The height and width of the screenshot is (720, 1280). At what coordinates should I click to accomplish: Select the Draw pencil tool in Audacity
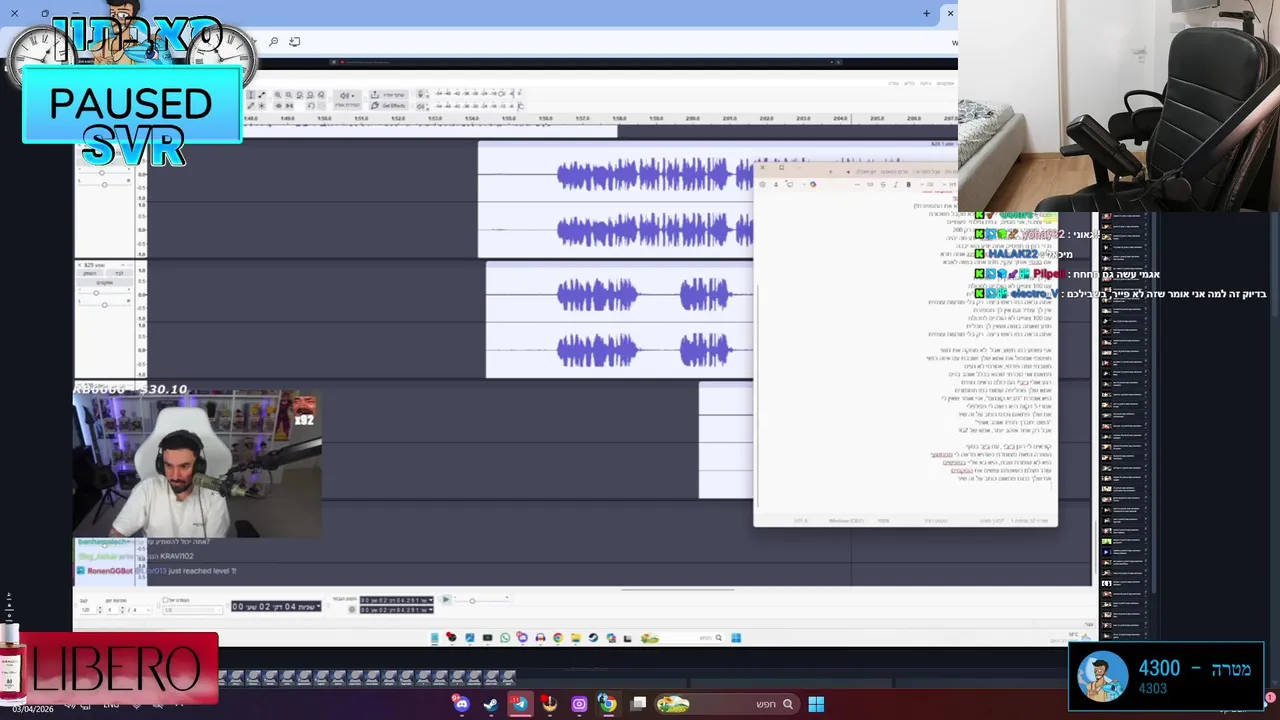250,106
